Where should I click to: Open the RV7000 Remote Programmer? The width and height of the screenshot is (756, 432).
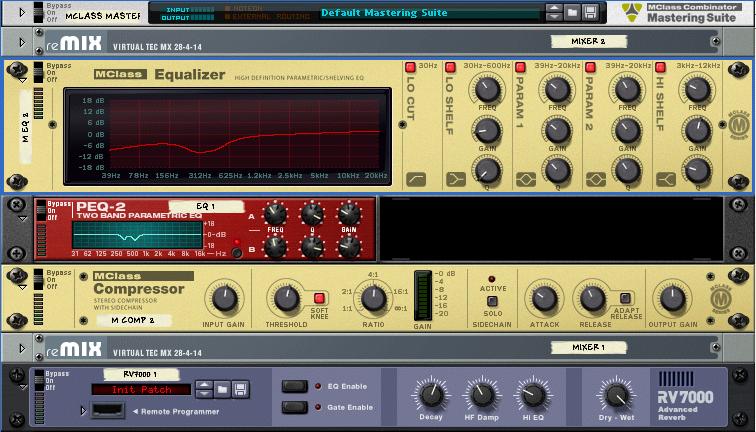(83, 411)
